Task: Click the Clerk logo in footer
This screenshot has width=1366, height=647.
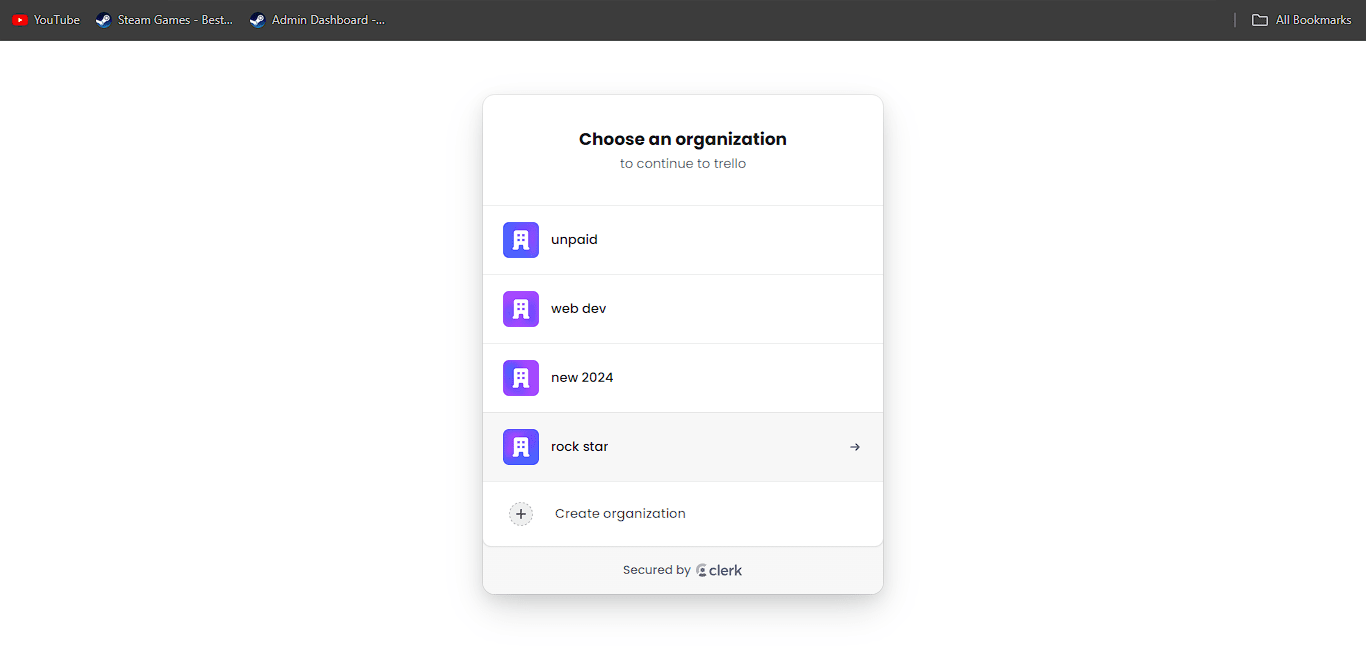Action: pyautogui.click(x=719, y=570)
